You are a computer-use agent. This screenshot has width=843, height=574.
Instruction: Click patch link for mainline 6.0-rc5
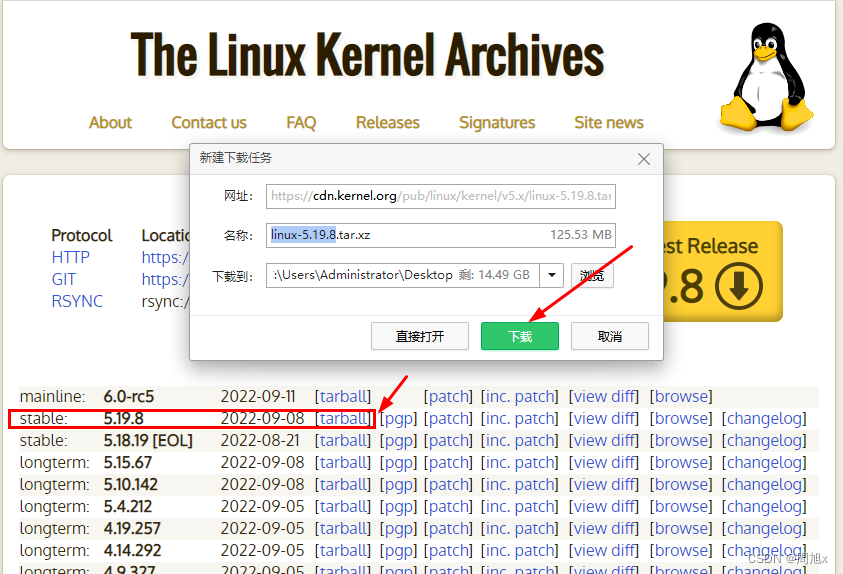point(448,397)
